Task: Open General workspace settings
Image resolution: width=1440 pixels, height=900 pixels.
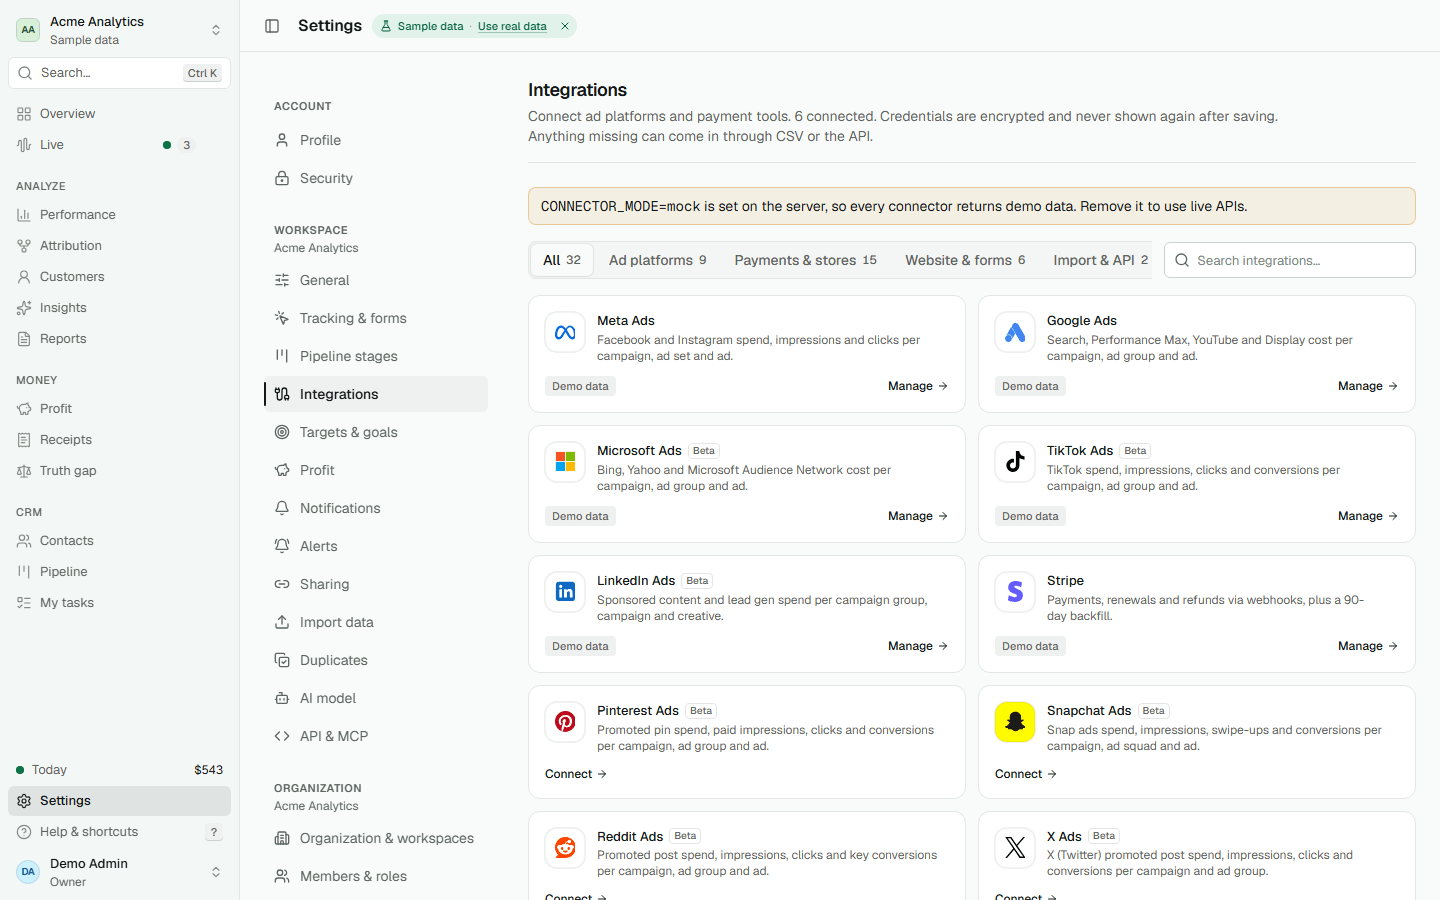Action: coord(376,280)
